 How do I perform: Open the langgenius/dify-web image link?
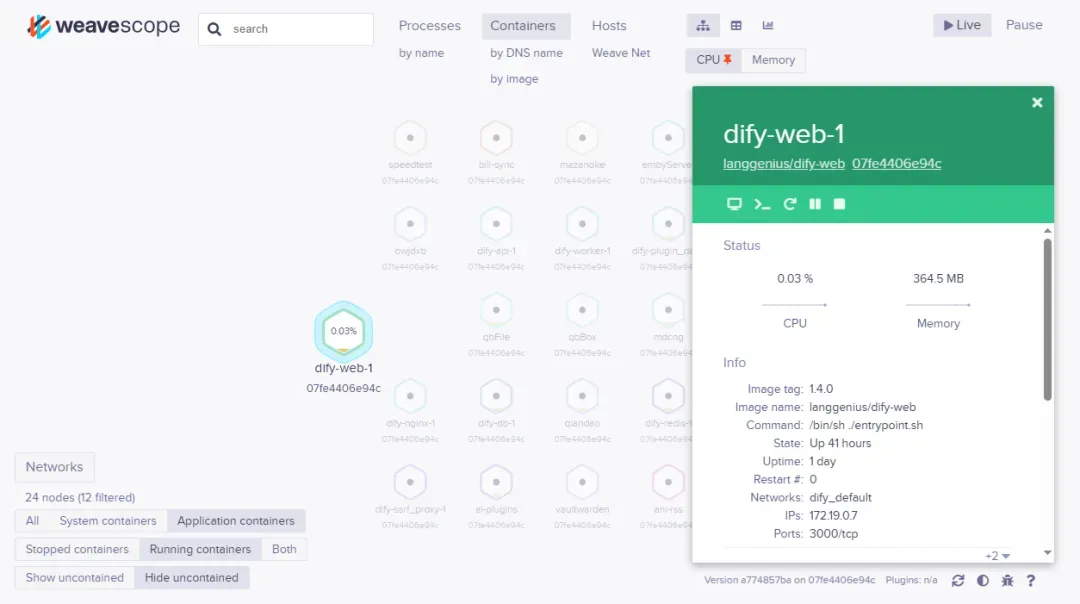click(784, 163)
